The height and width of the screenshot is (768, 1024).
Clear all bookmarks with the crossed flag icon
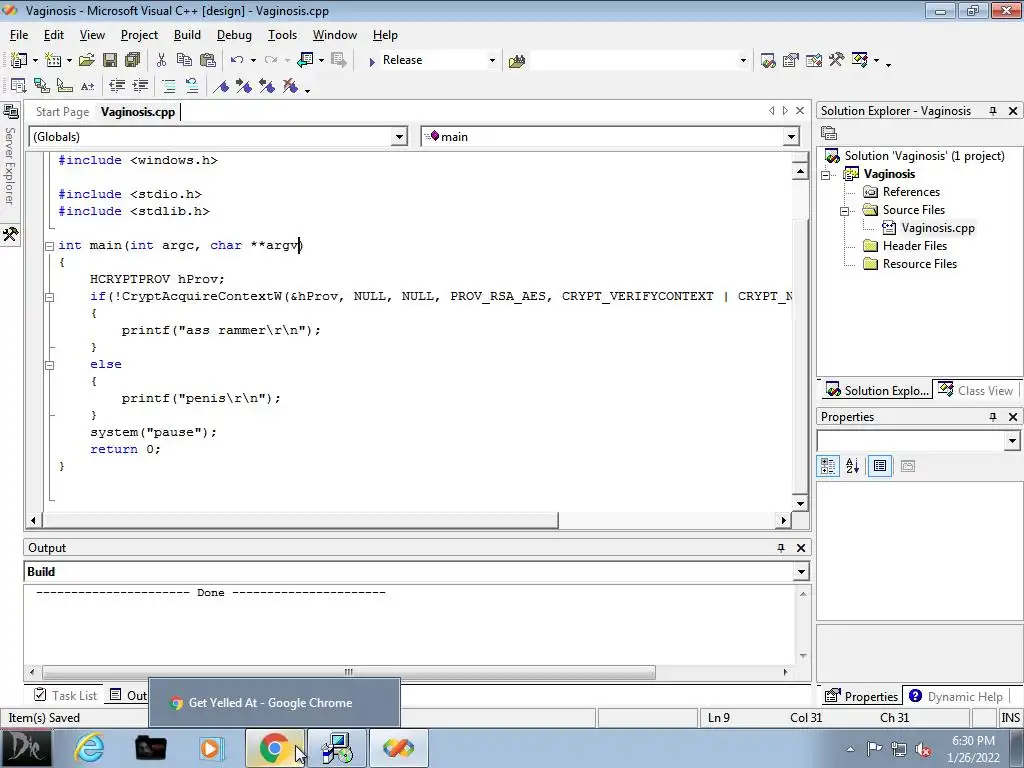pyautogui.click(x=290, y=86)
